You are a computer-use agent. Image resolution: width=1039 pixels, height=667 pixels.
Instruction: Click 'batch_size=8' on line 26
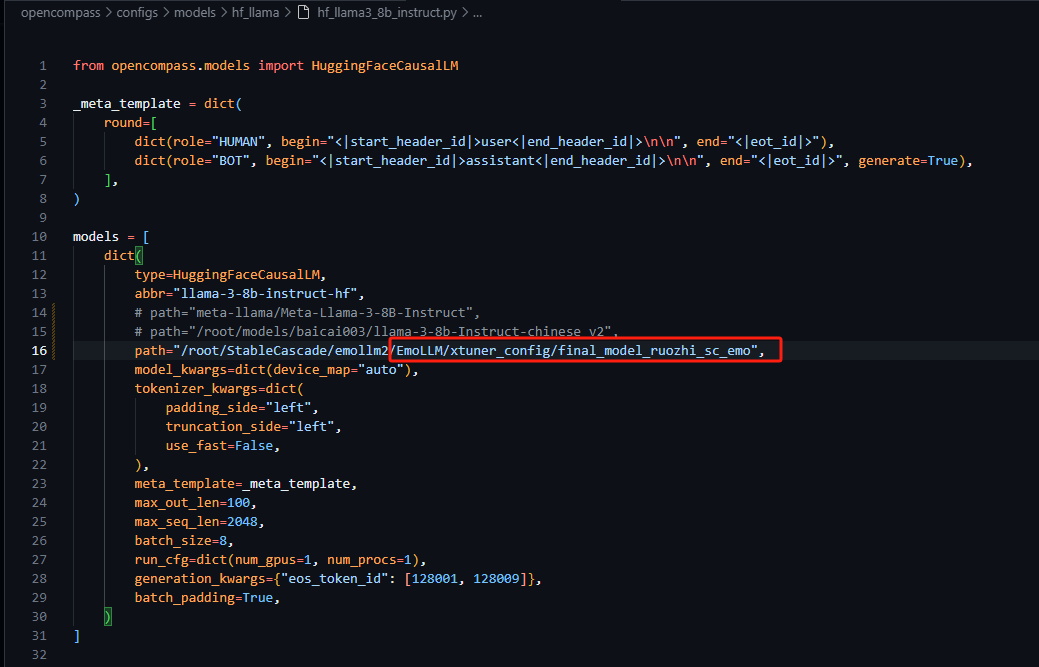click(x=184, y=540)
